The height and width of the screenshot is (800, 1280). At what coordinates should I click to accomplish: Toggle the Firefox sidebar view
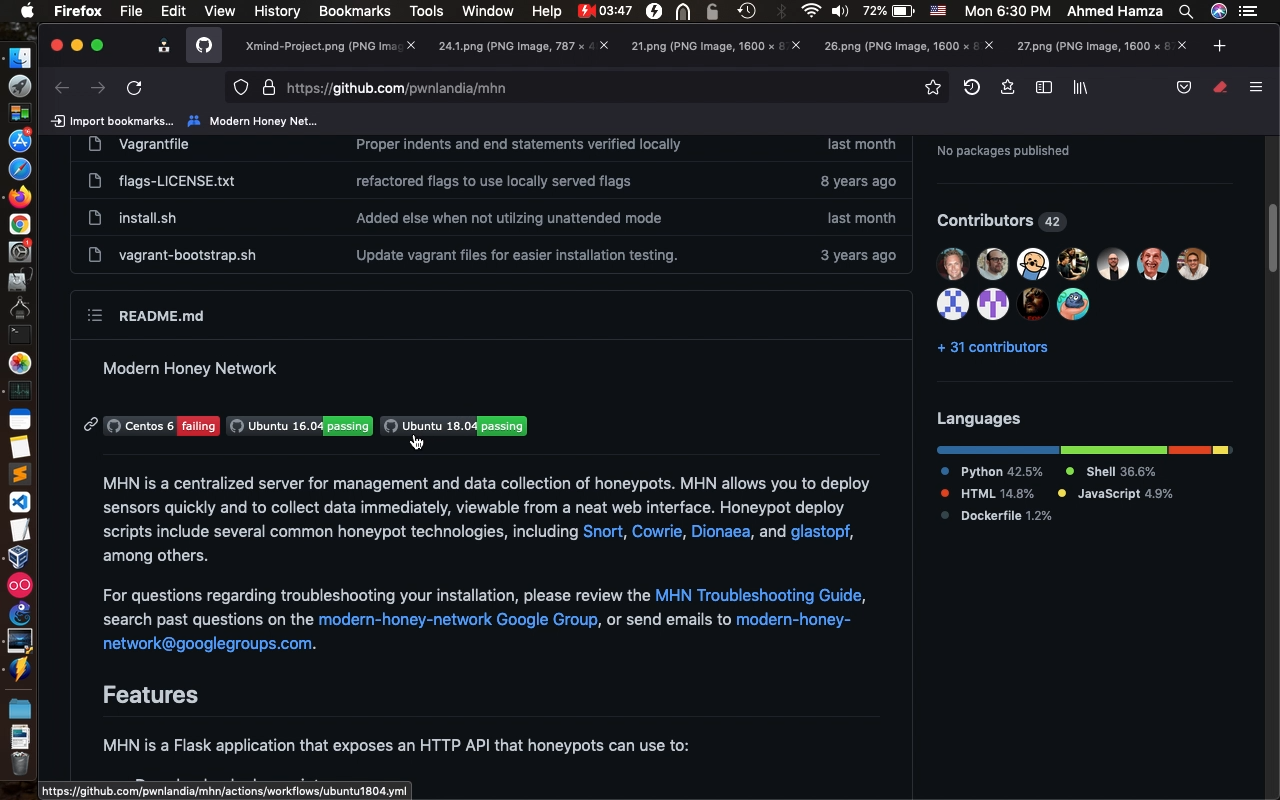pyautogui.click(x=1044, y=88)
